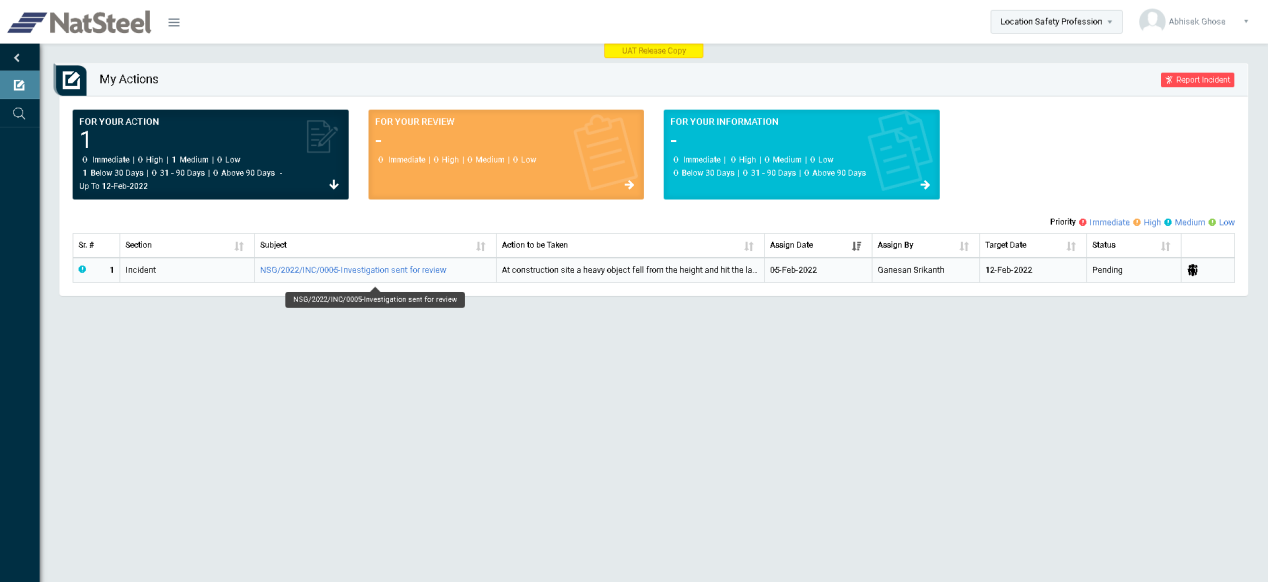This screenshot has width=1268, height=582.
Task: Click the My Actions header edit icon
Action: click(x=71, y=80)
